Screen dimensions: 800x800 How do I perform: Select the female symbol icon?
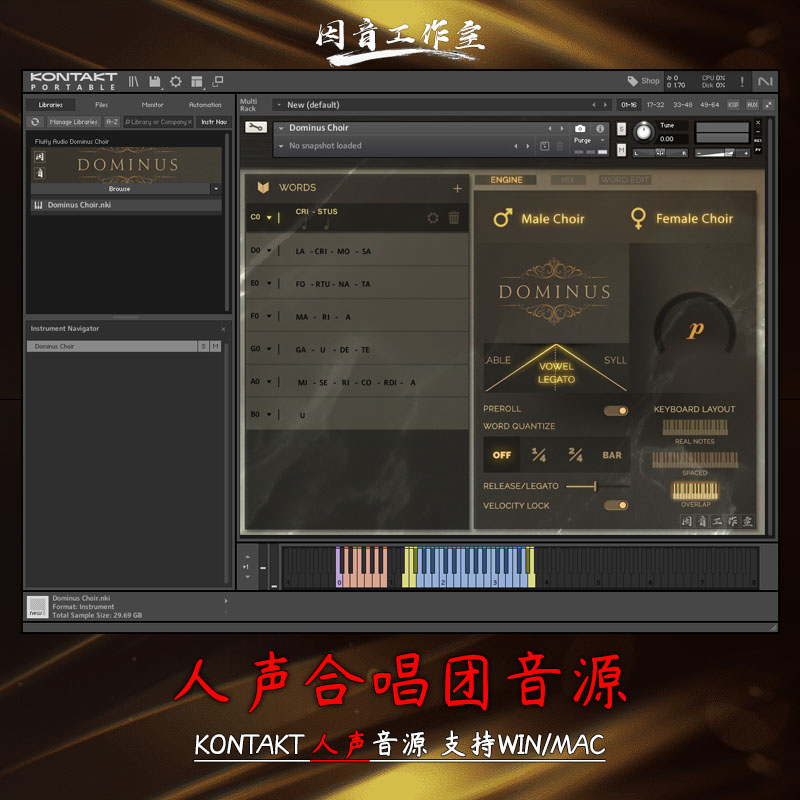[x=638, y=218]
